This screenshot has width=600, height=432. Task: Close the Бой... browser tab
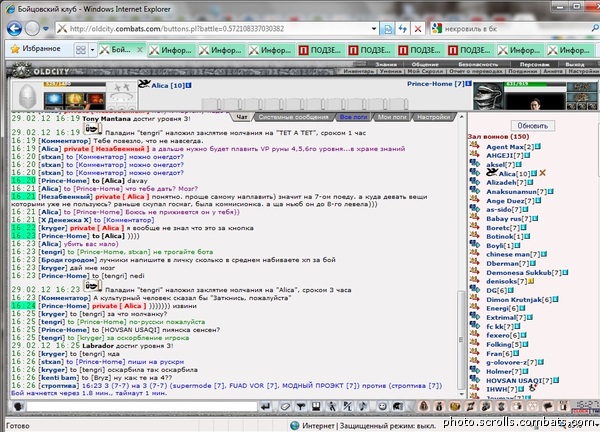pos(140,50)
